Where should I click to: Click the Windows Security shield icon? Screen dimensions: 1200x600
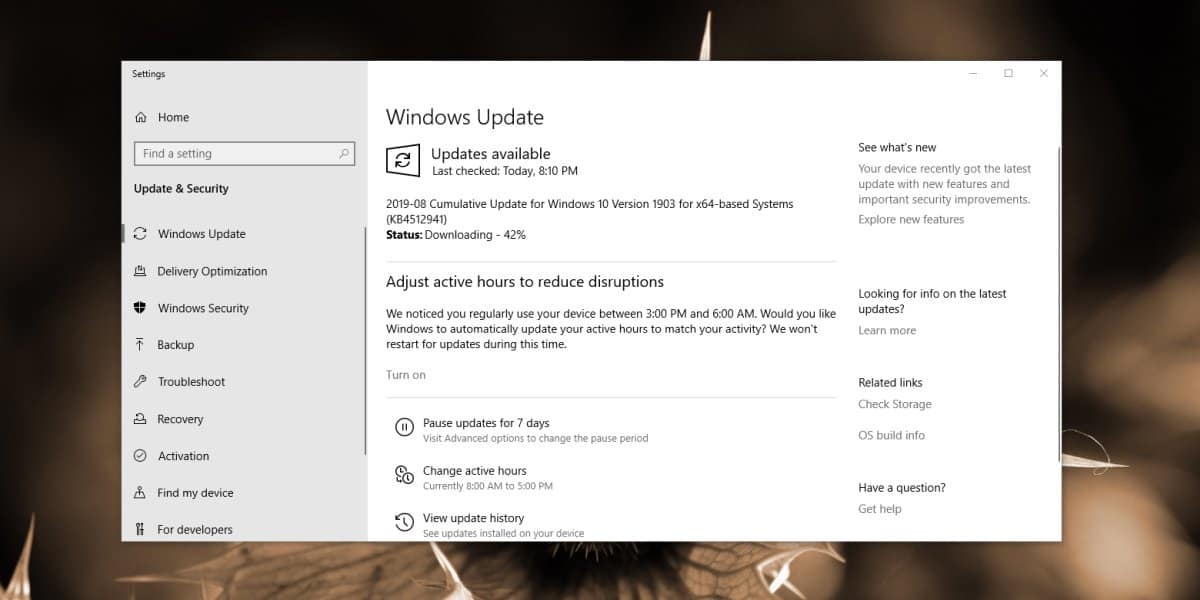[140, 308]
